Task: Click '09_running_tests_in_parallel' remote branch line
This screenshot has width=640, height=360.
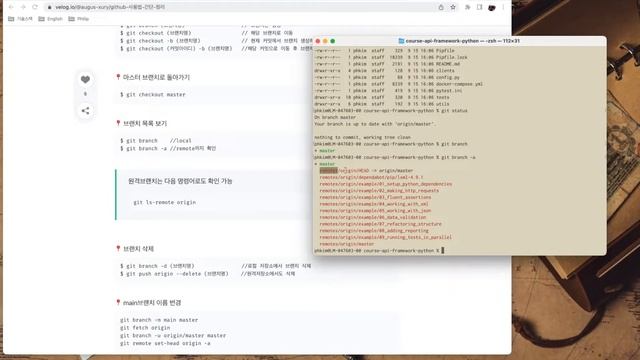Action: click(x=386, y=237)
